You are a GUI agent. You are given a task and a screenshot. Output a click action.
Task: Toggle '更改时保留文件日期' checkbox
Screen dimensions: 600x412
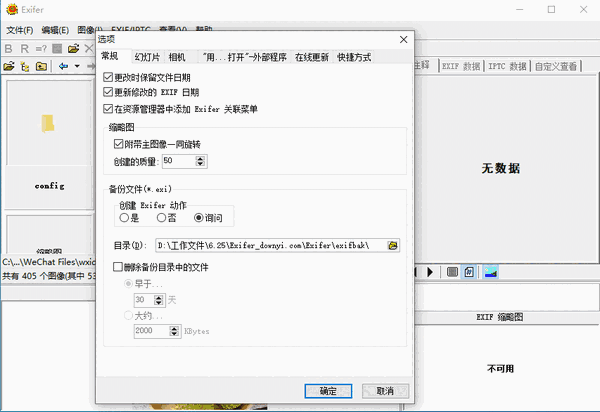click(x=108, y=77)
